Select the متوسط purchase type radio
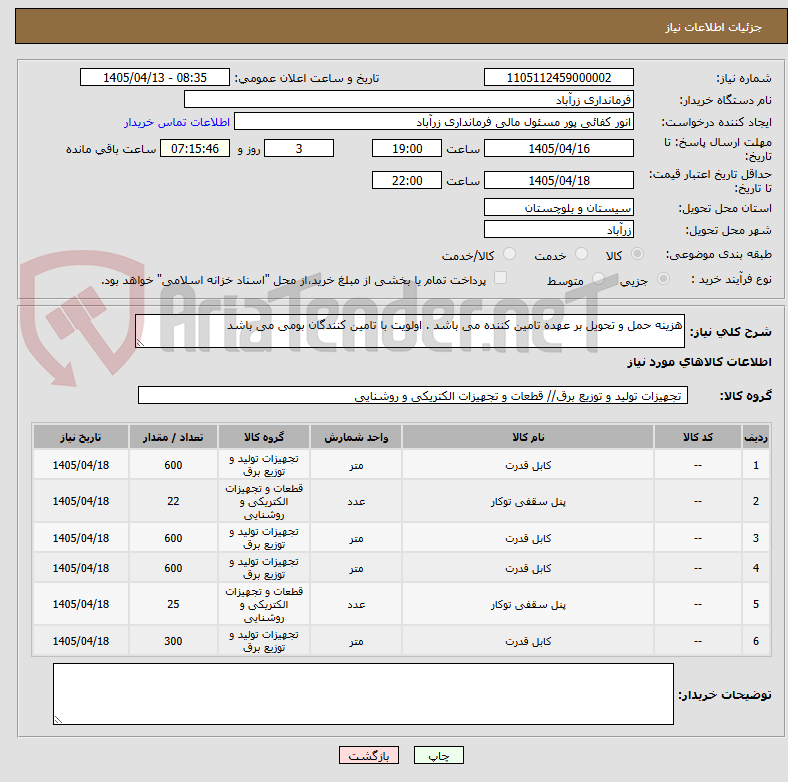This screenshot has width=788, height=782. click(x=599, y=279)
